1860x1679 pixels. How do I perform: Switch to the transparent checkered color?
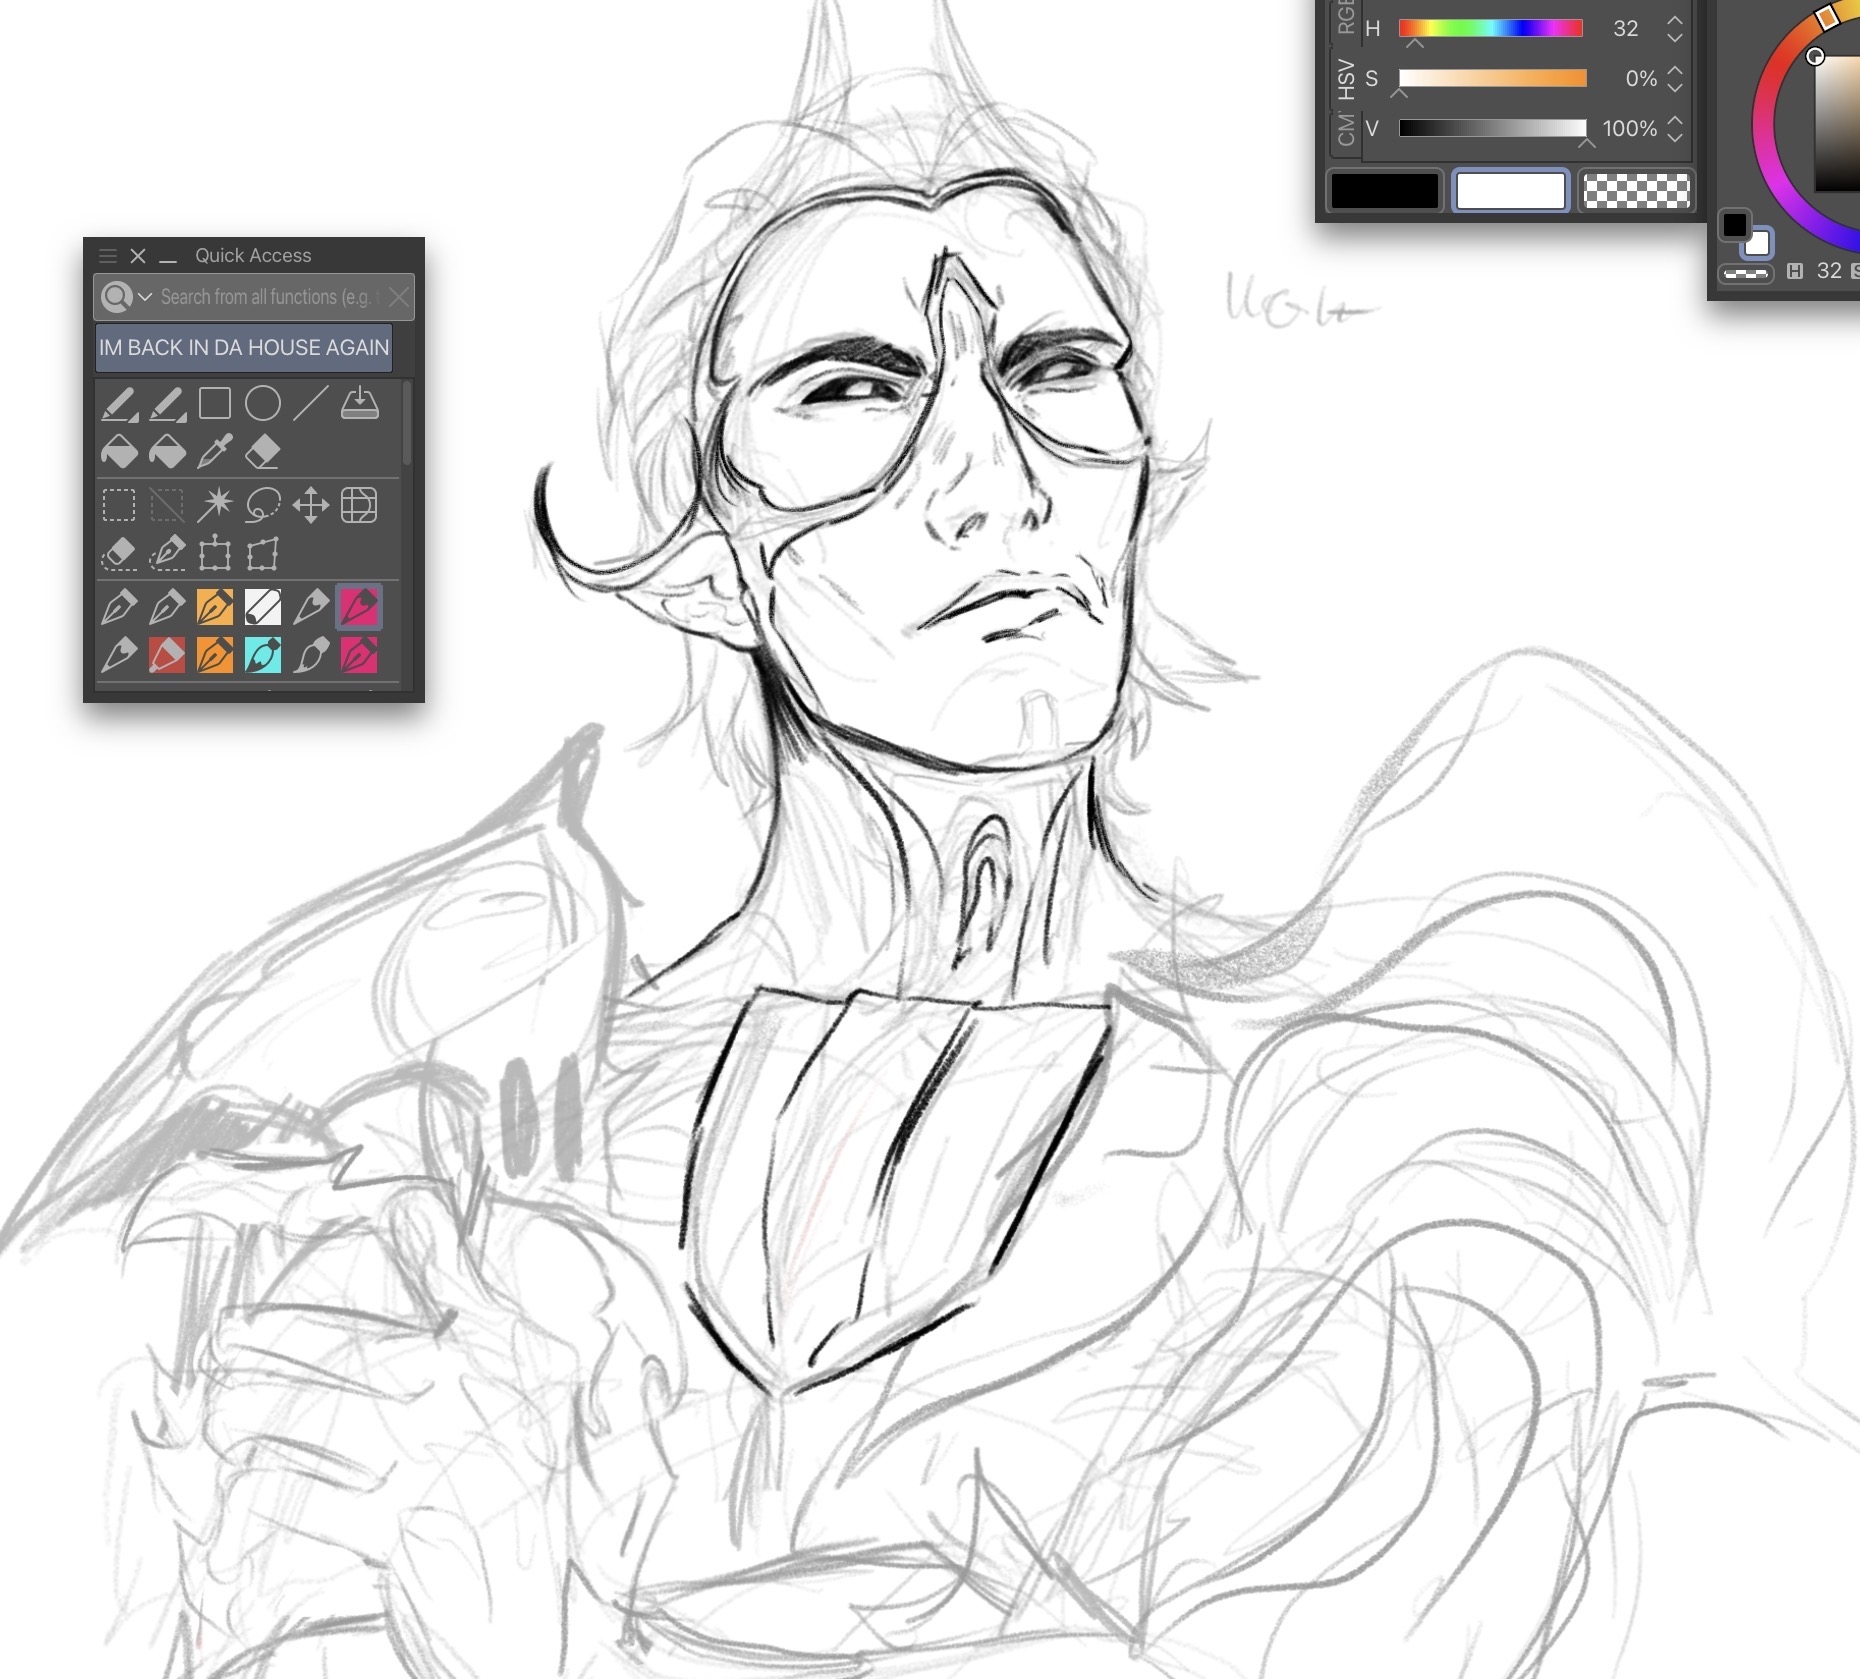1636,191
